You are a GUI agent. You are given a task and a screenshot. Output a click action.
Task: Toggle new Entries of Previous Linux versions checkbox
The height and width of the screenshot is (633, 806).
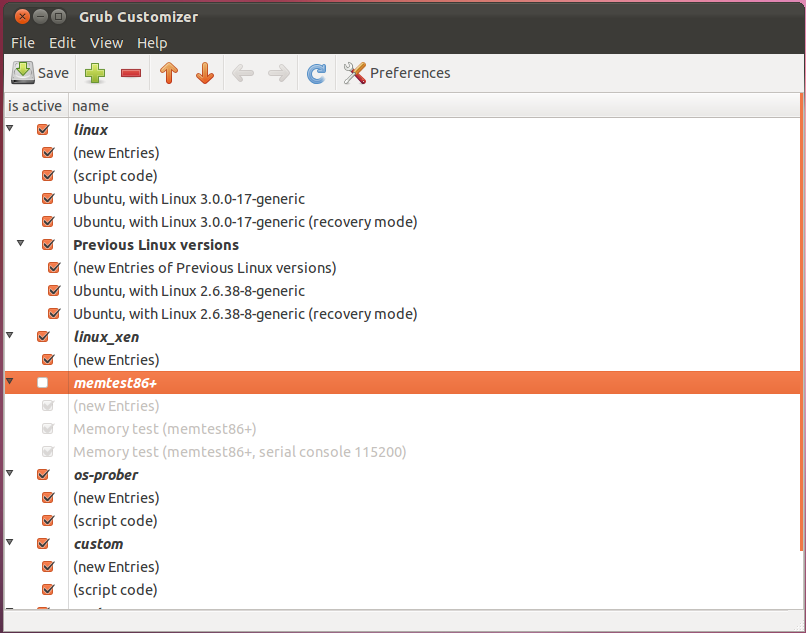pyautogui.click(x=54, y=267)
